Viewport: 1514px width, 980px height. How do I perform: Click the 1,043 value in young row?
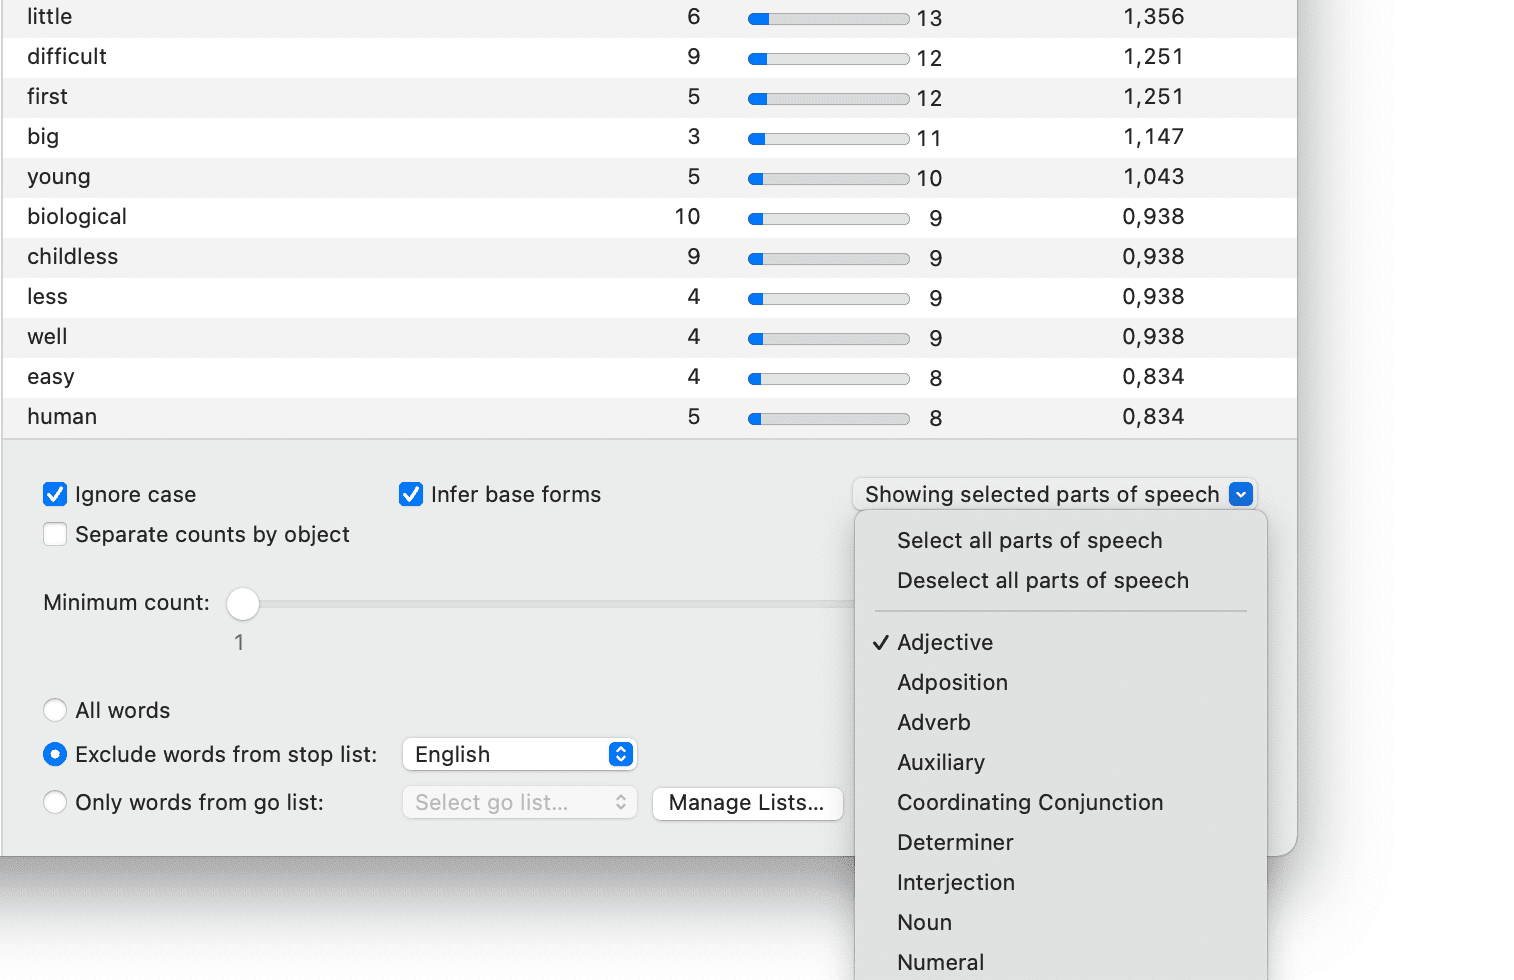(1153, 177)
